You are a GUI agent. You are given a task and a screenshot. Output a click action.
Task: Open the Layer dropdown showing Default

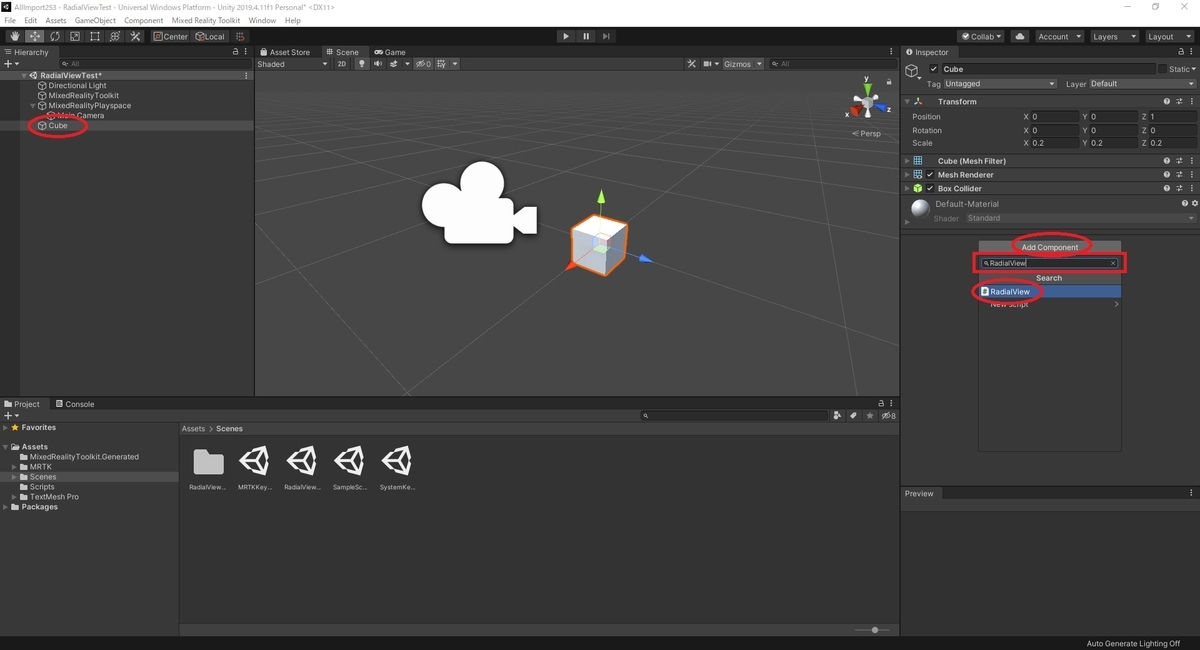pos(1142,84)
